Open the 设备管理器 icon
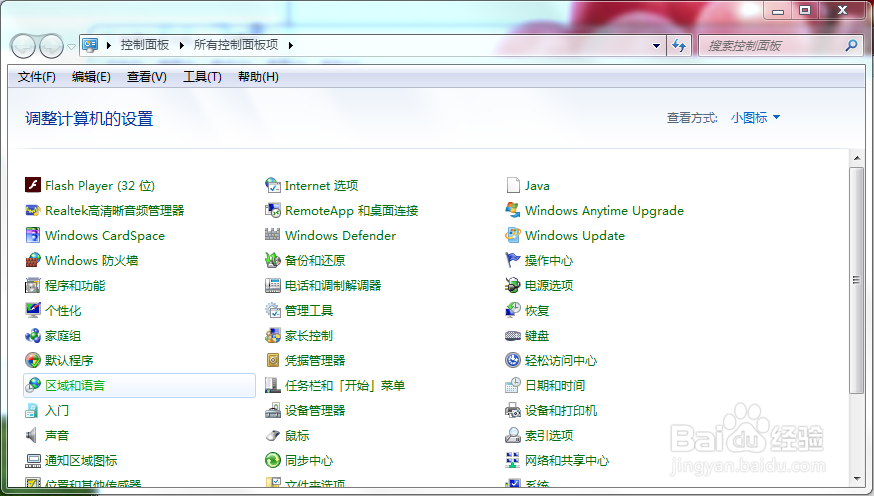This screenshot has width=874, height=496. tap(273, 410)
